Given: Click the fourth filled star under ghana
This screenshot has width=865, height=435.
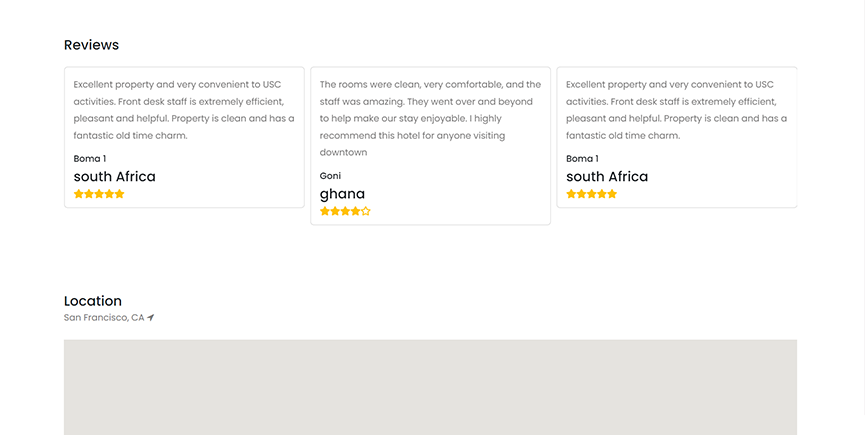Looking at the screenshot, I should 356,212.
